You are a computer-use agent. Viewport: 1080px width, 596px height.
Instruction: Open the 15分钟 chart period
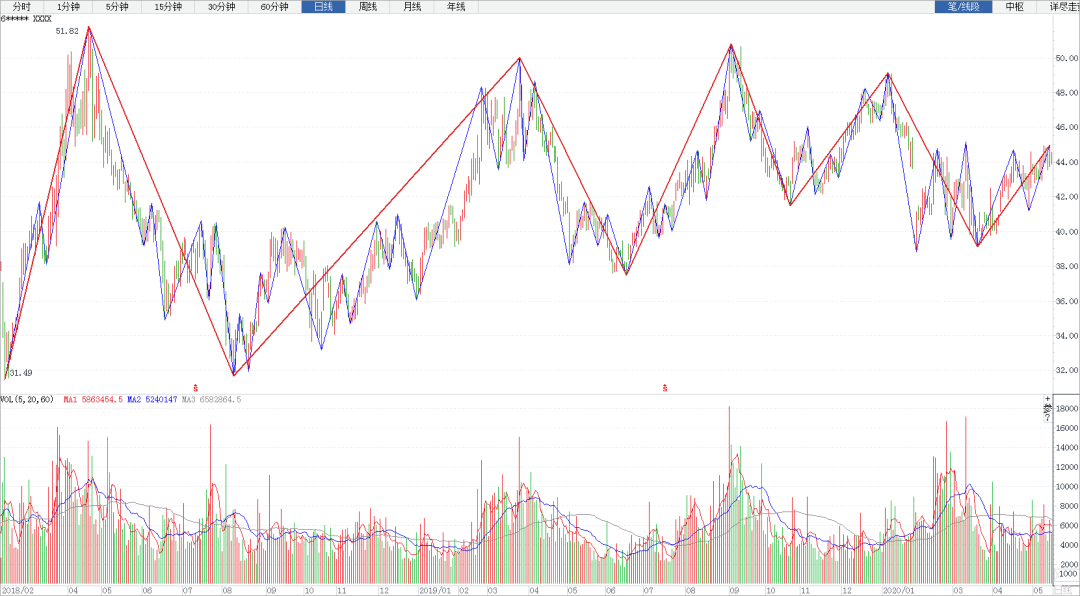coord(168,7)
